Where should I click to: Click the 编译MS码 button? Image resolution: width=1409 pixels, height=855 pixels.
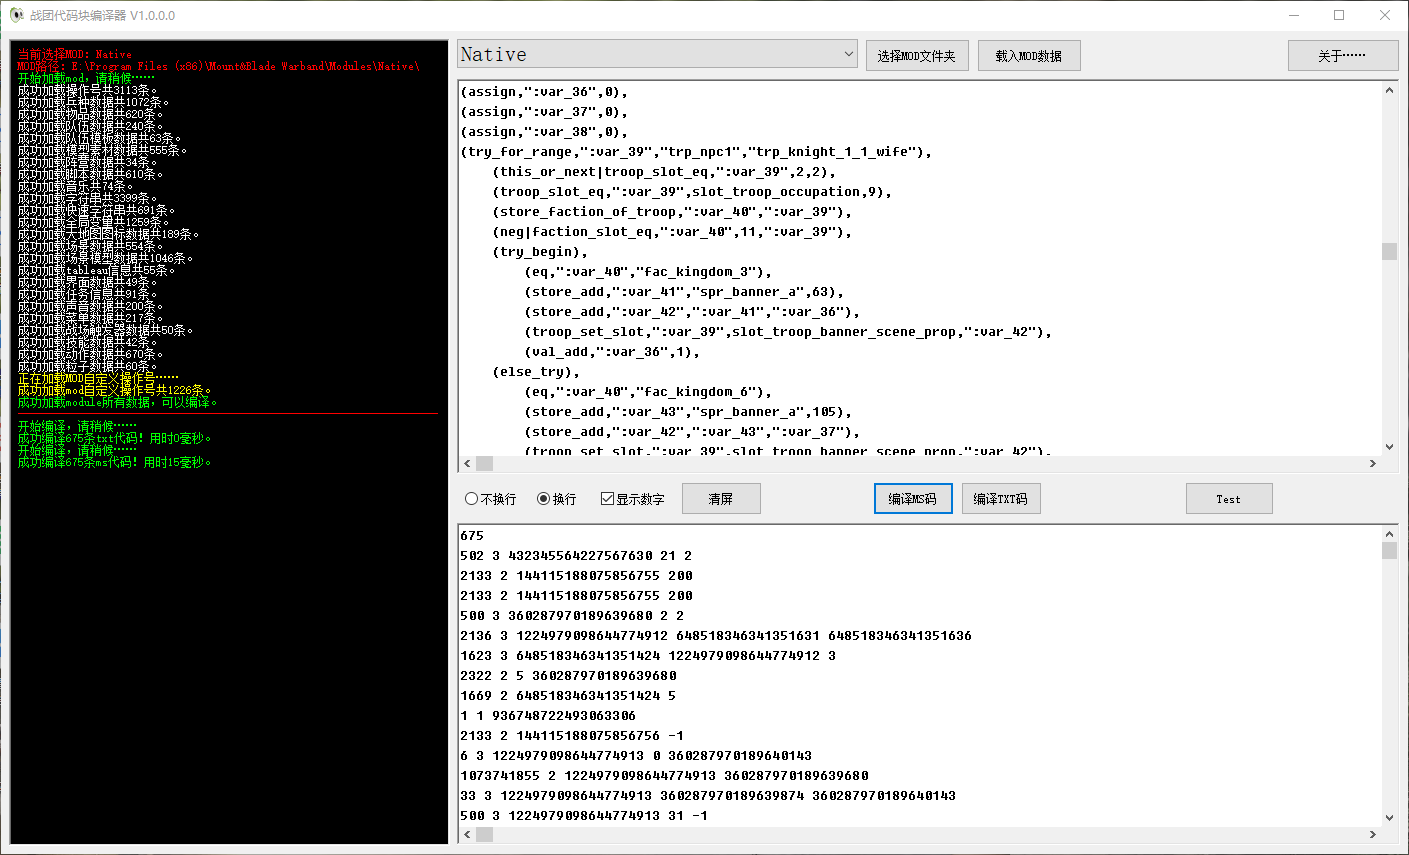tap(913, 499)
